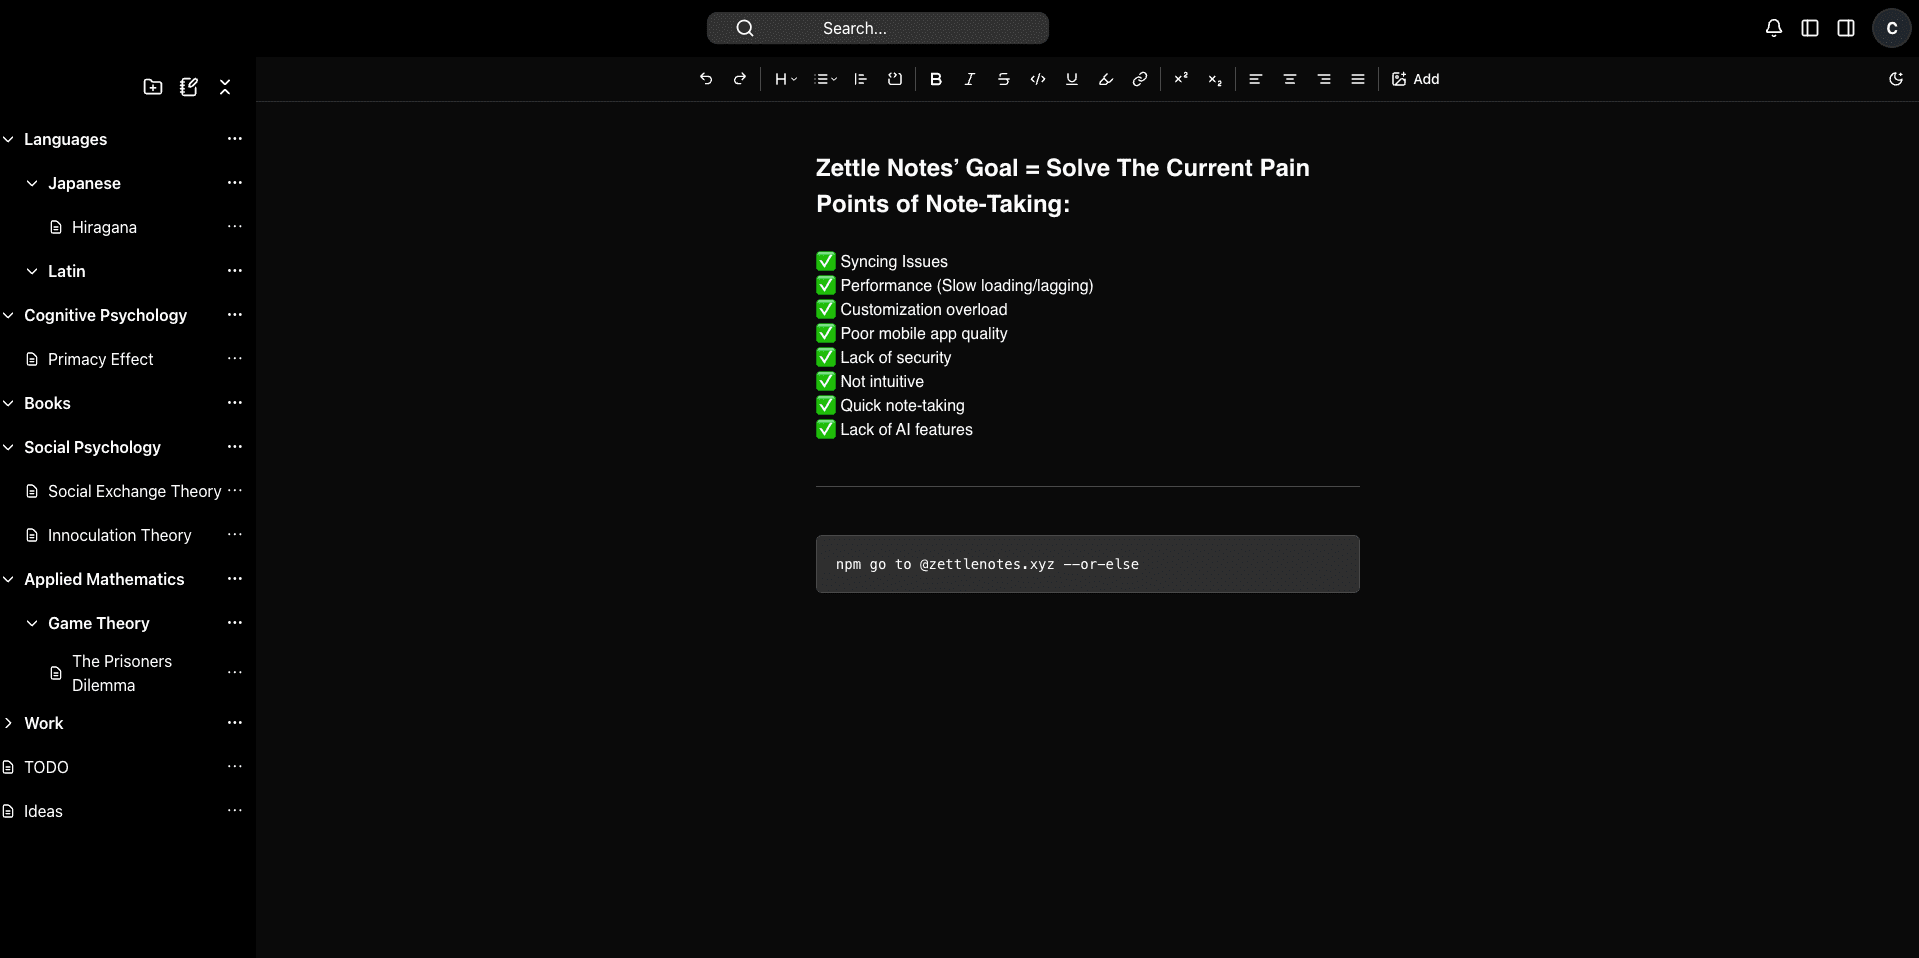This screenshot has height=958, width=1919.
Task: Collapse the Latin folder
Action: 32,271
